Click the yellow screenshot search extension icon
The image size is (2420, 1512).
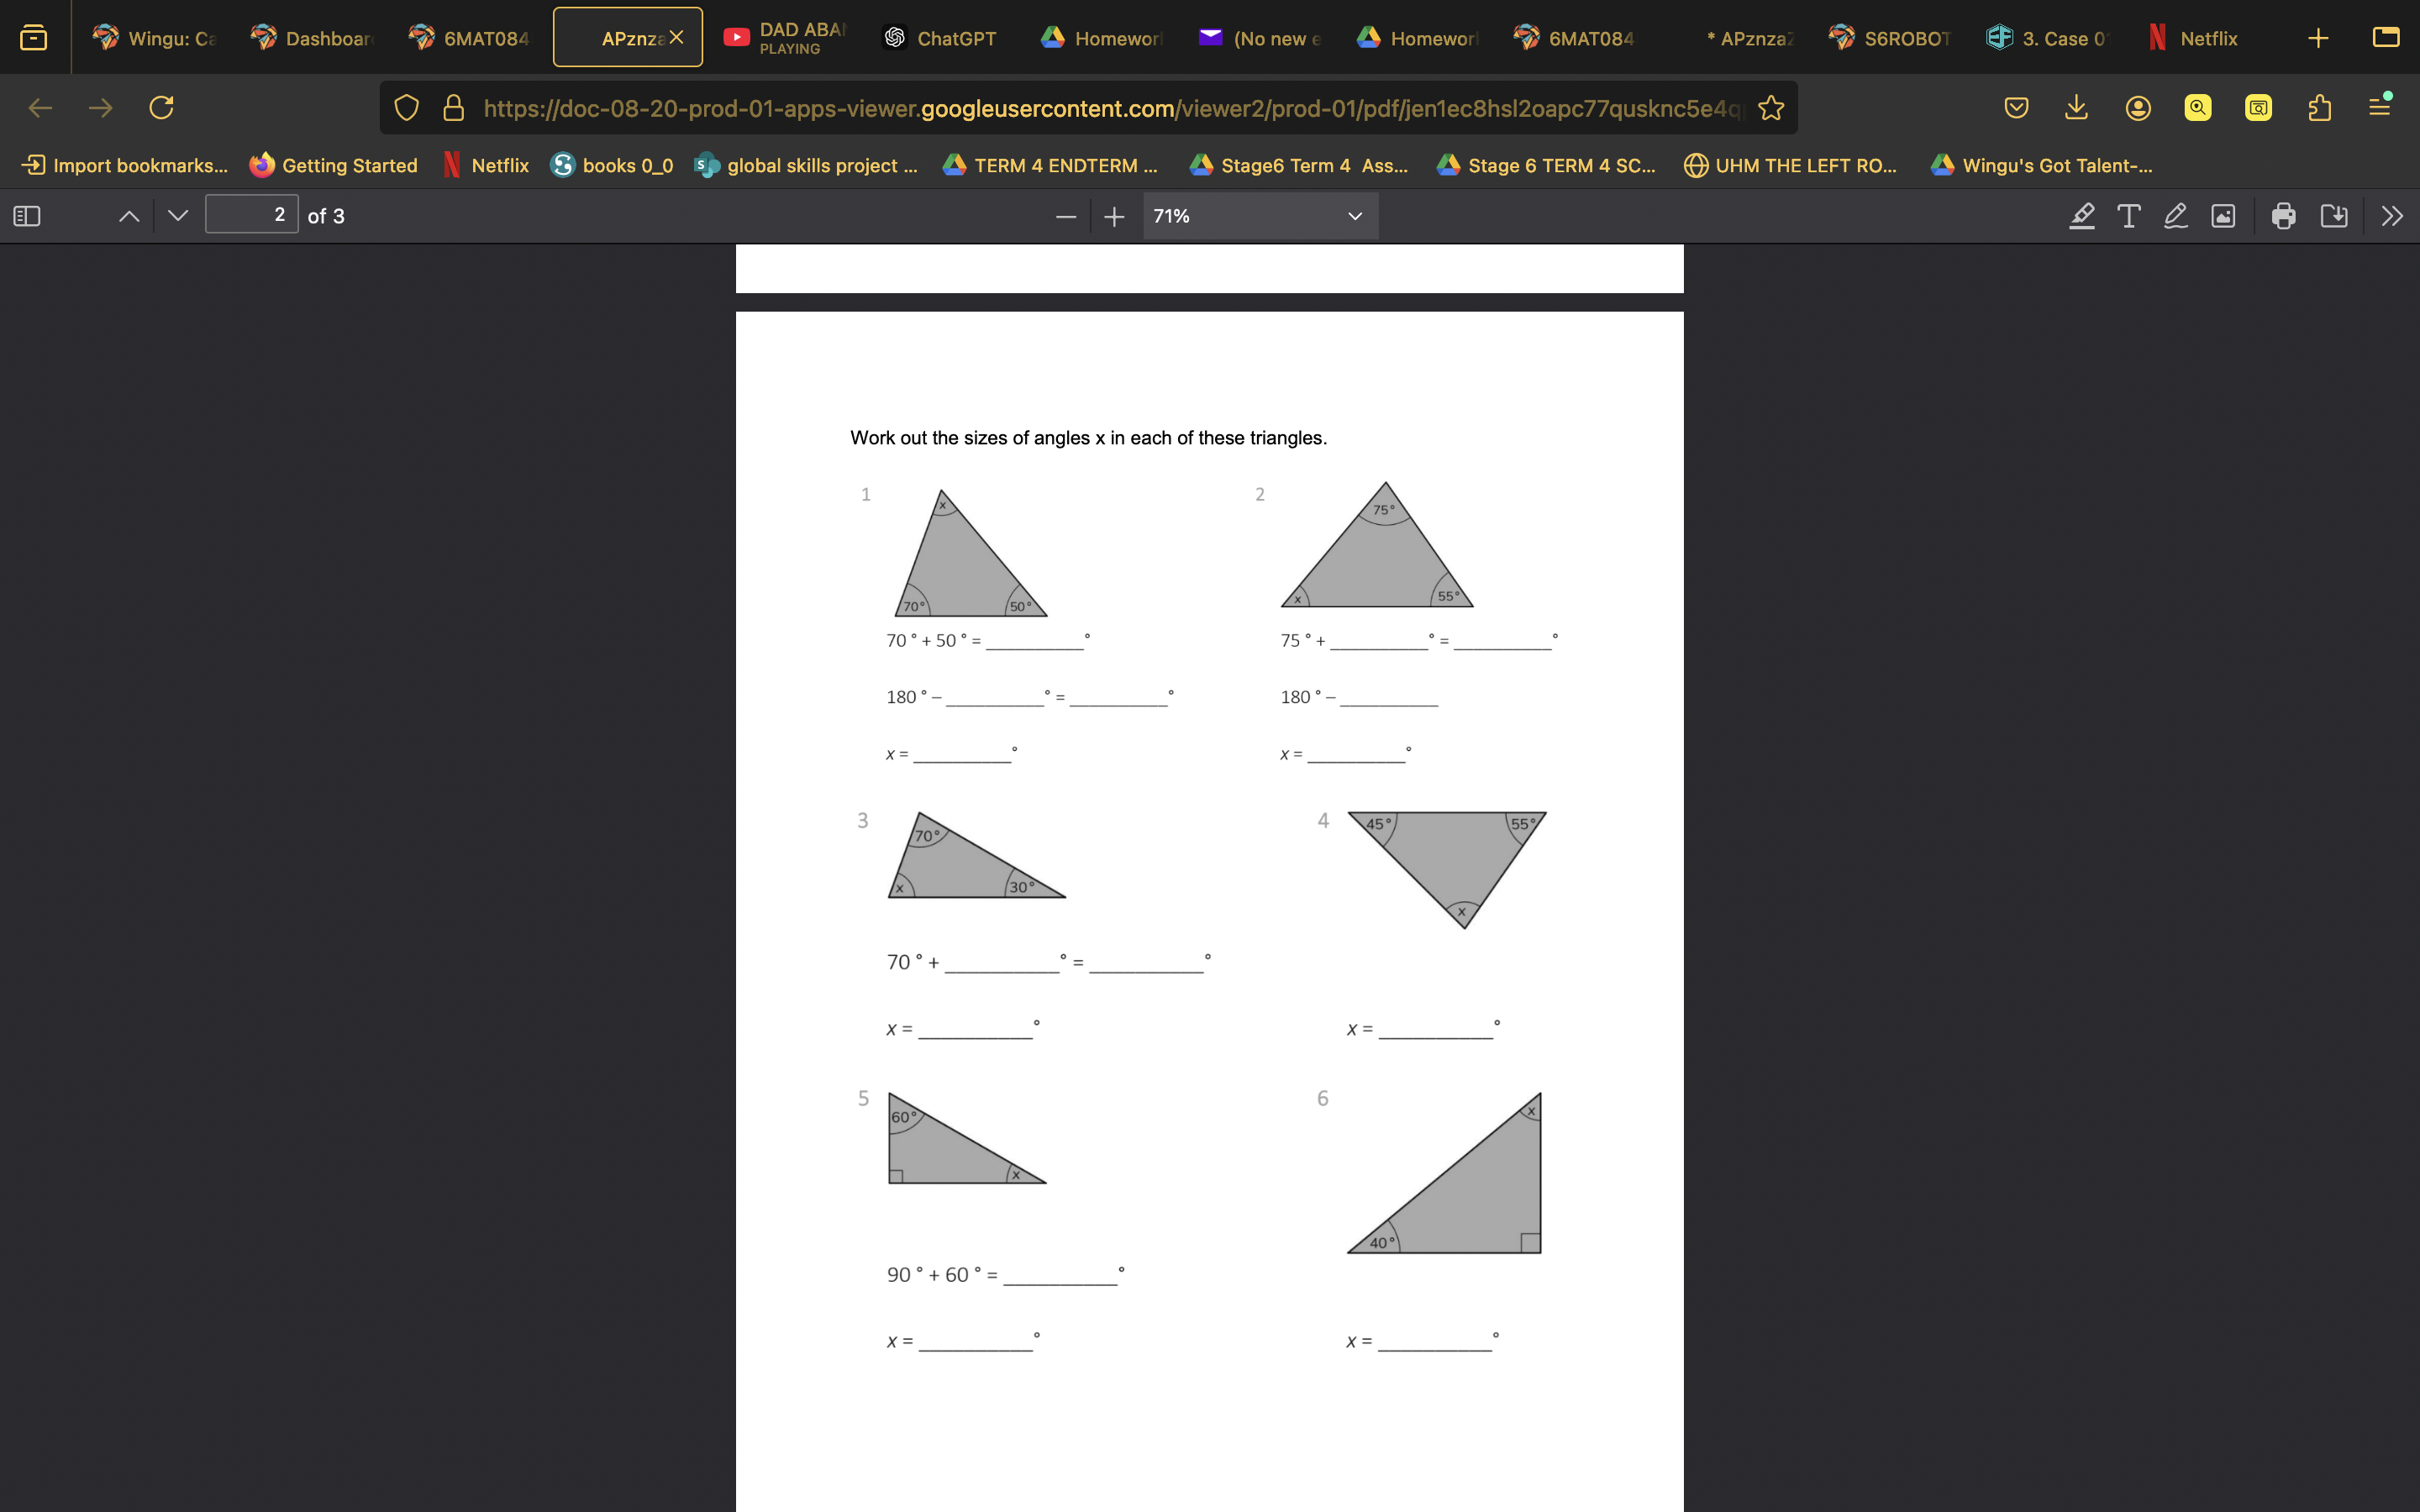pyautogui.click(x=2259, y=108)
